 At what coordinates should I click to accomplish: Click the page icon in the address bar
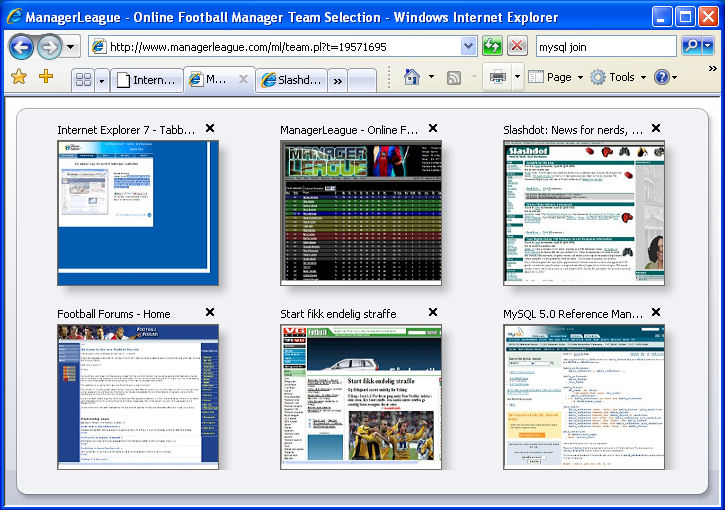99,47
